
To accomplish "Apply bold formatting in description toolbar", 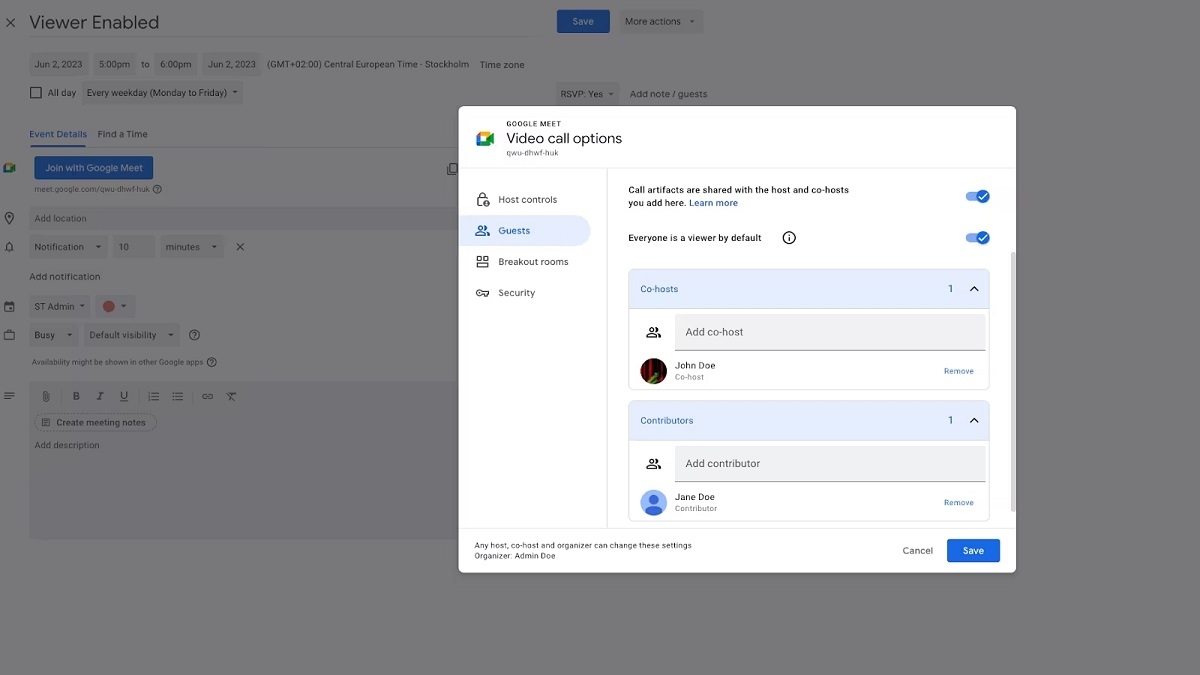I will point(75,396).
